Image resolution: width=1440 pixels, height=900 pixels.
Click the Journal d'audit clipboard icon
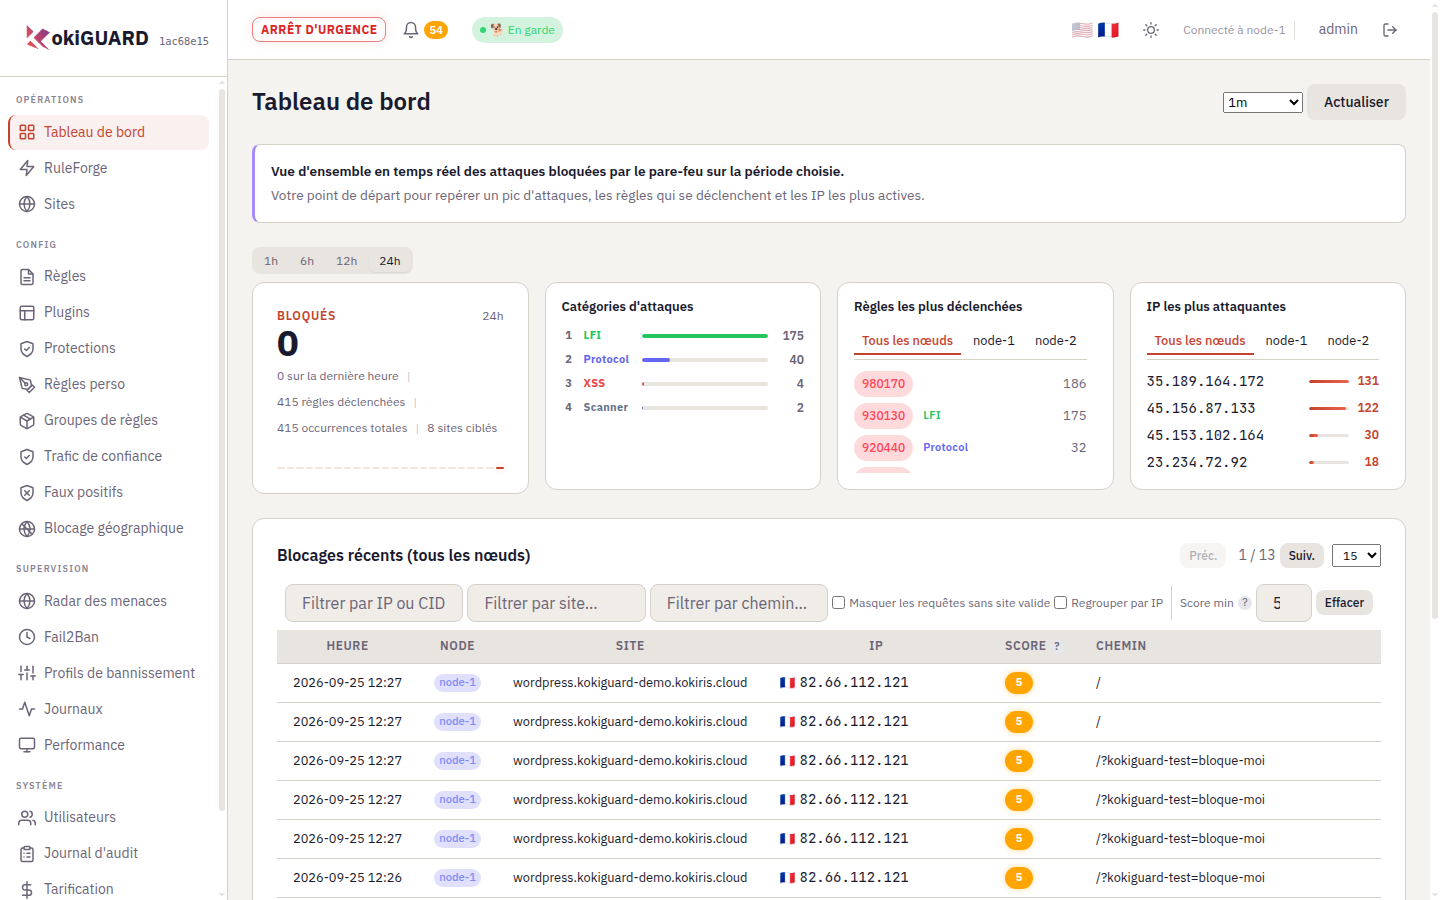click(x=27, y=853)
